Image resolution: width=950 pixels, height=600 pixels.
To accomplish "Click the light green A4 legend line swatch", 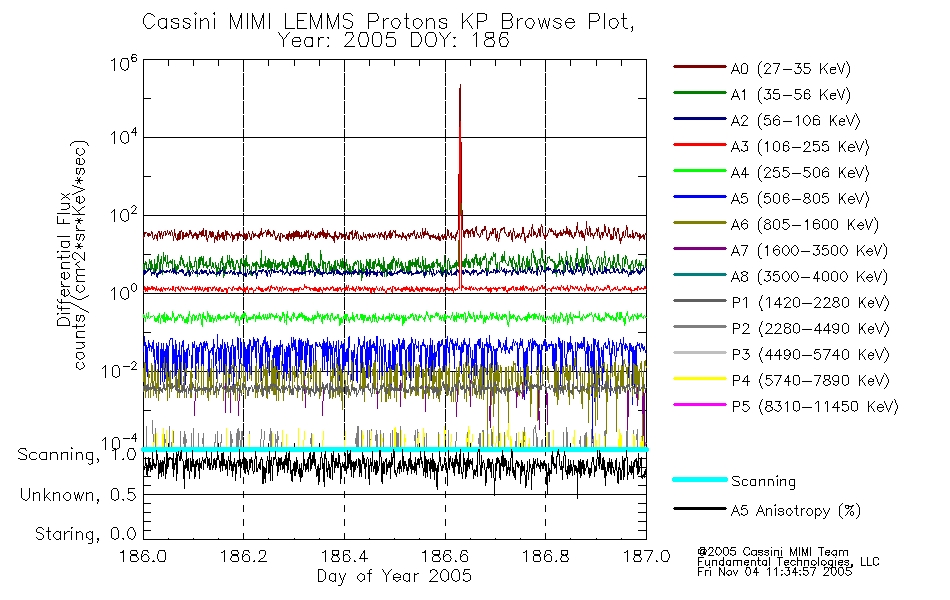I will pyautogui.click(x=700, y=171).
